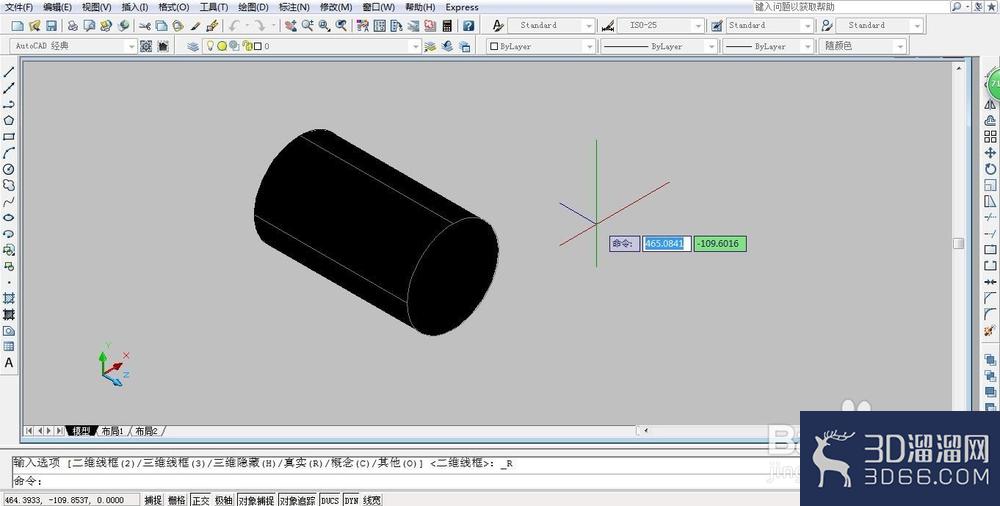This screenshot has height=506, width=1000.
Task: Select the 模型 model tab
Action: (81, 431)
